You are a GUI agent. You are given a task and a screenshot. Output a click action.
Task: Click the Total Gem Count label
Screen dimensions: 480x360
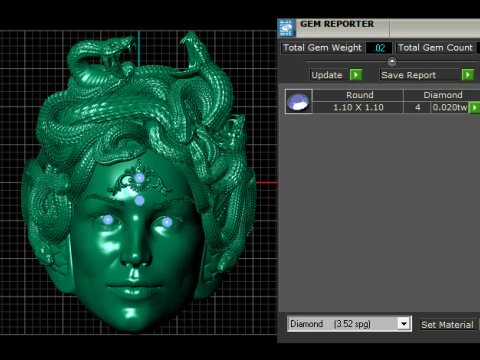point(436,48)
